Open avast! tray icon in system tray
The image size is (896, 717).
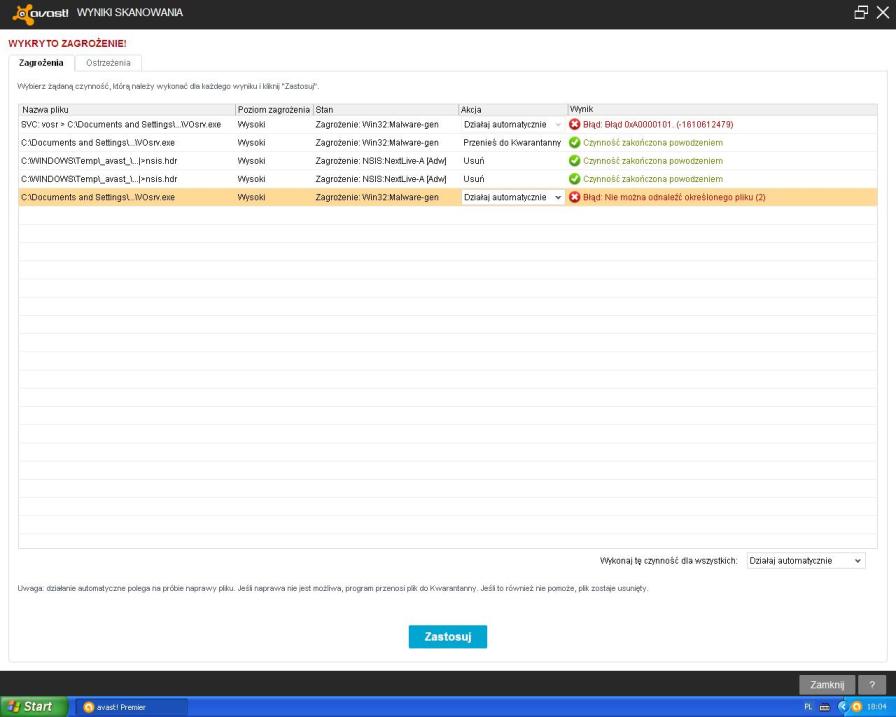click(x=856, y=707)
